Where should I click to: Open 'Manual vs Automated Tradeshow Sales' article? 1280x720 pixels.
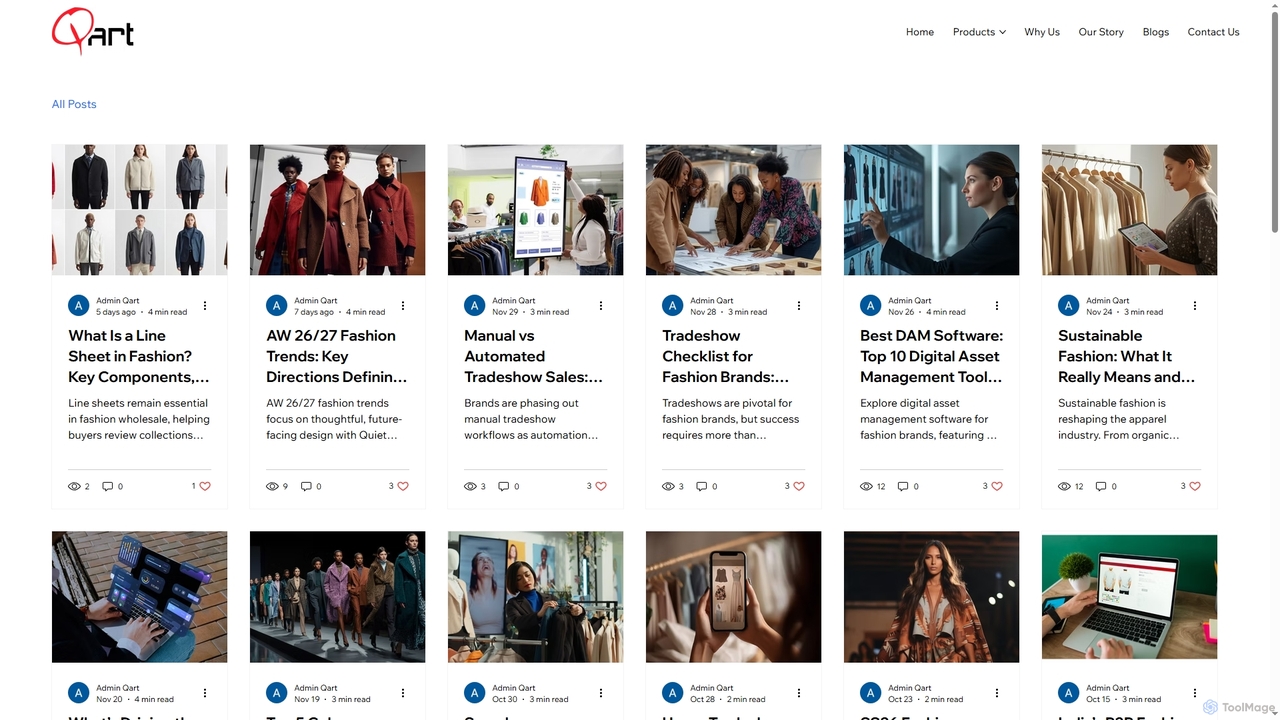[x=535, y=356]
